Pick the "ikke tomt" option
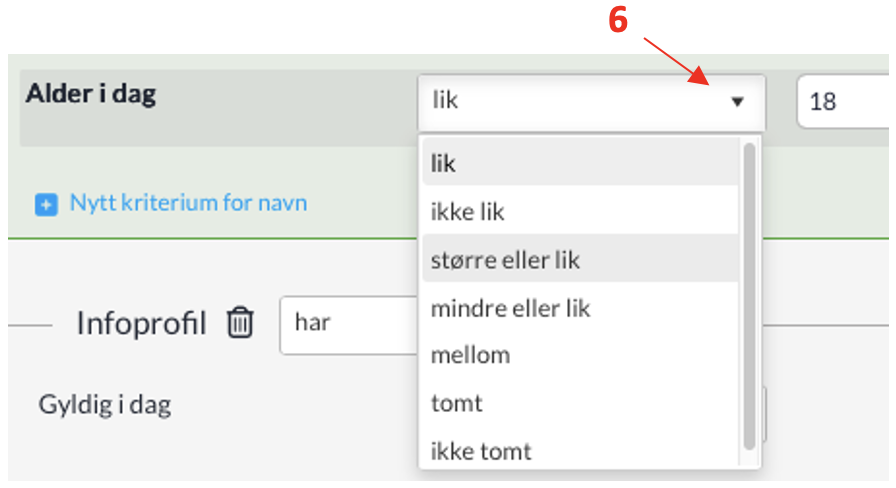Viewport: 896px width, 488px height. point(481,450)
